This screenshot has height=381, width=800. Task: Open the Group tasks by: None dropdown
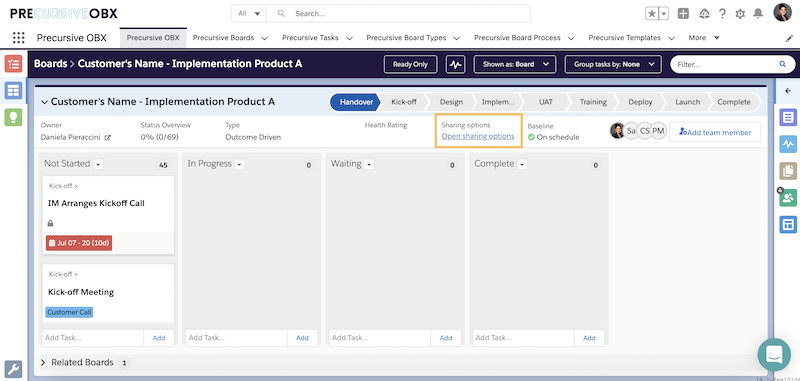click(613, 64)
